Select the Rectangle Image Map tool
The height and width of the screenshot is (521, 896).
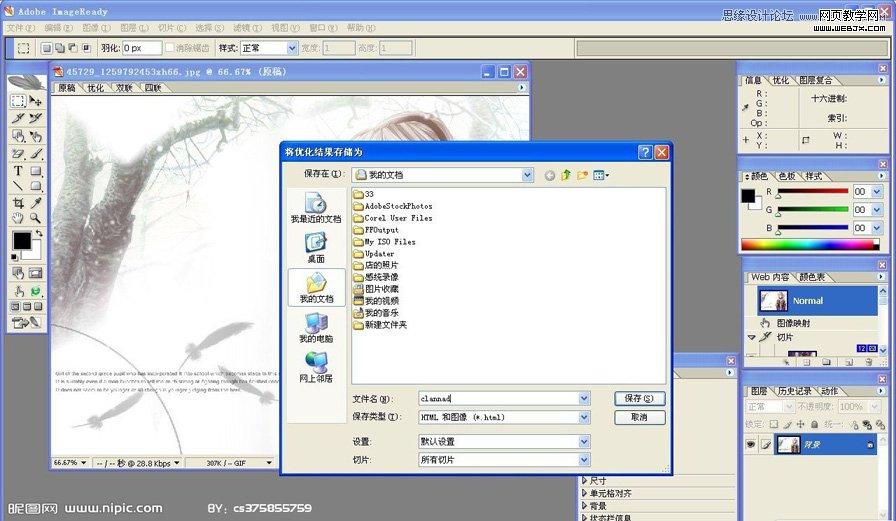point(18,136)
